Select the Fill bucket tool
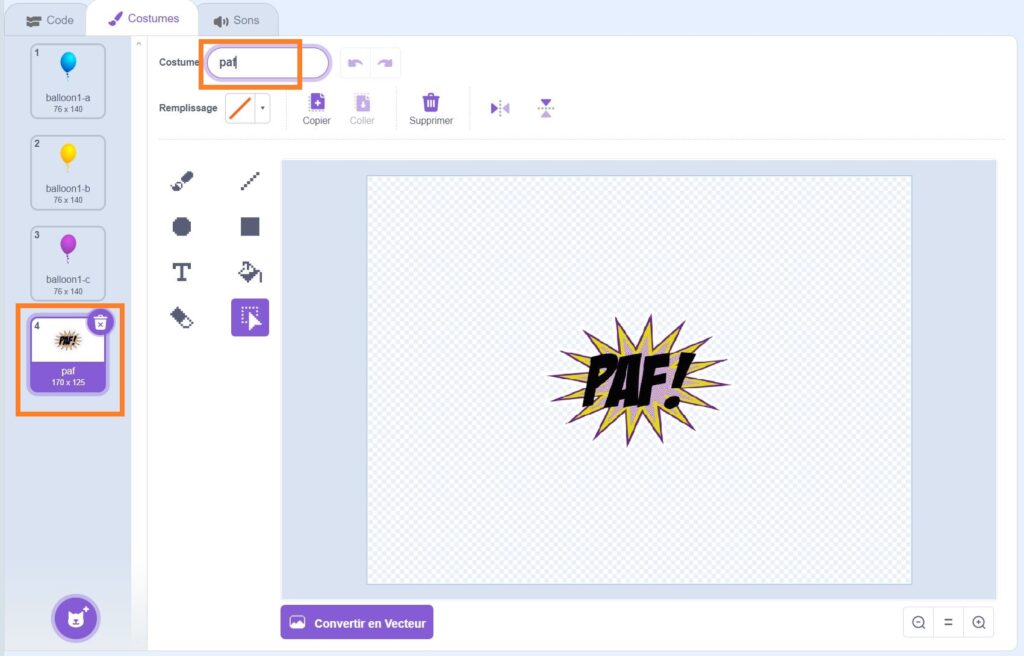Screen dimensions: 1024x656 click(x=250, y=272)
